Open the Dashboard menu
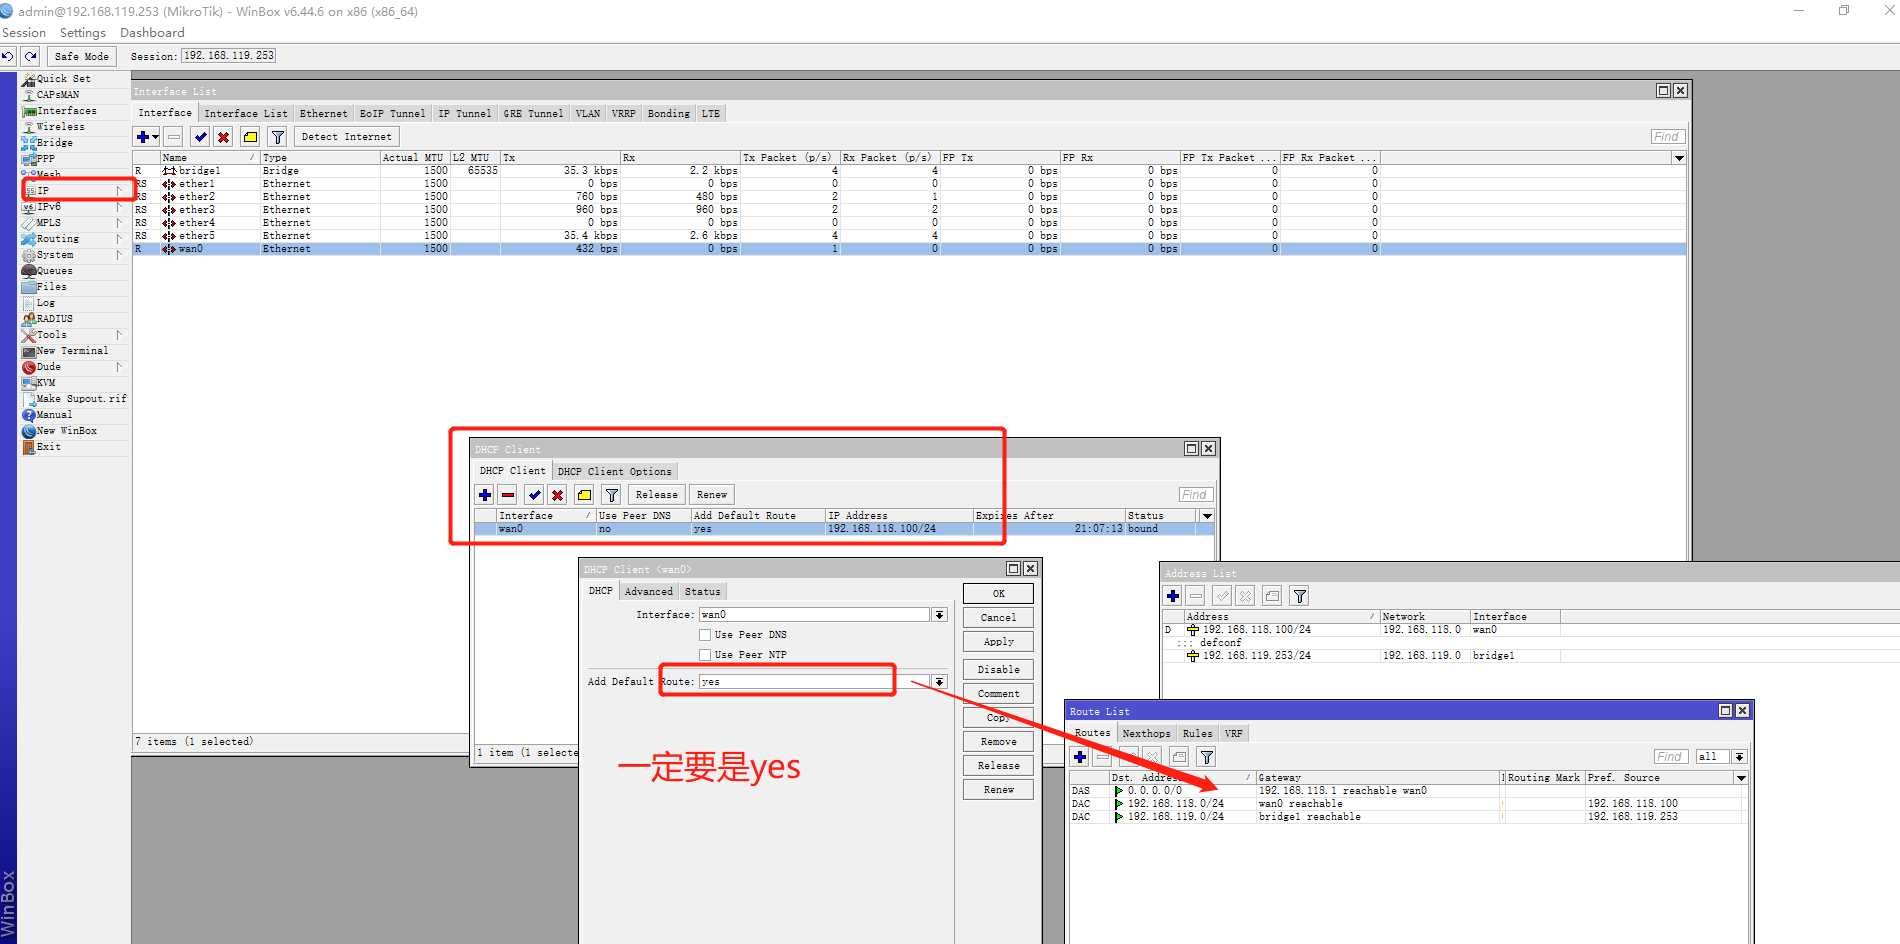This screenshot has width=1900, height=944. (152, 33)
